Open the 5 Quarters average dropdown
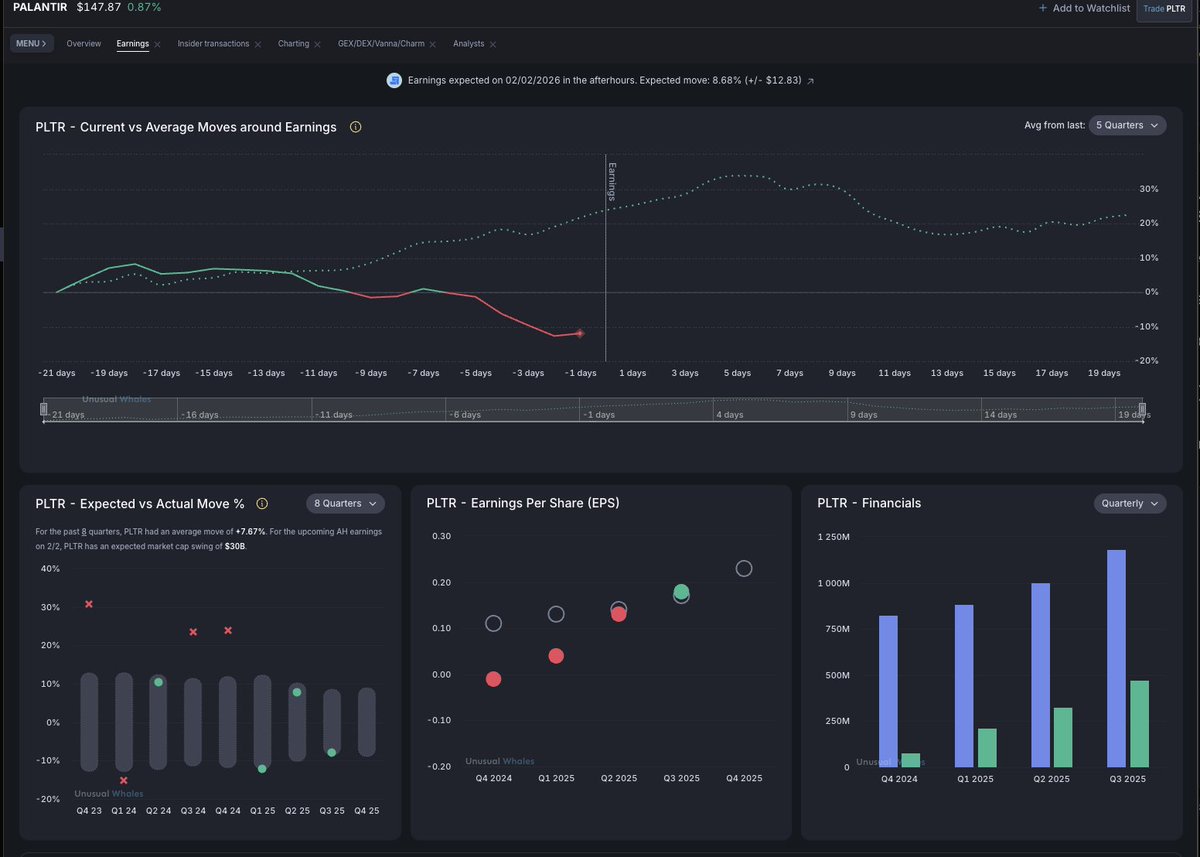This screenshot has height=857, width=1200. (1126, 125)
